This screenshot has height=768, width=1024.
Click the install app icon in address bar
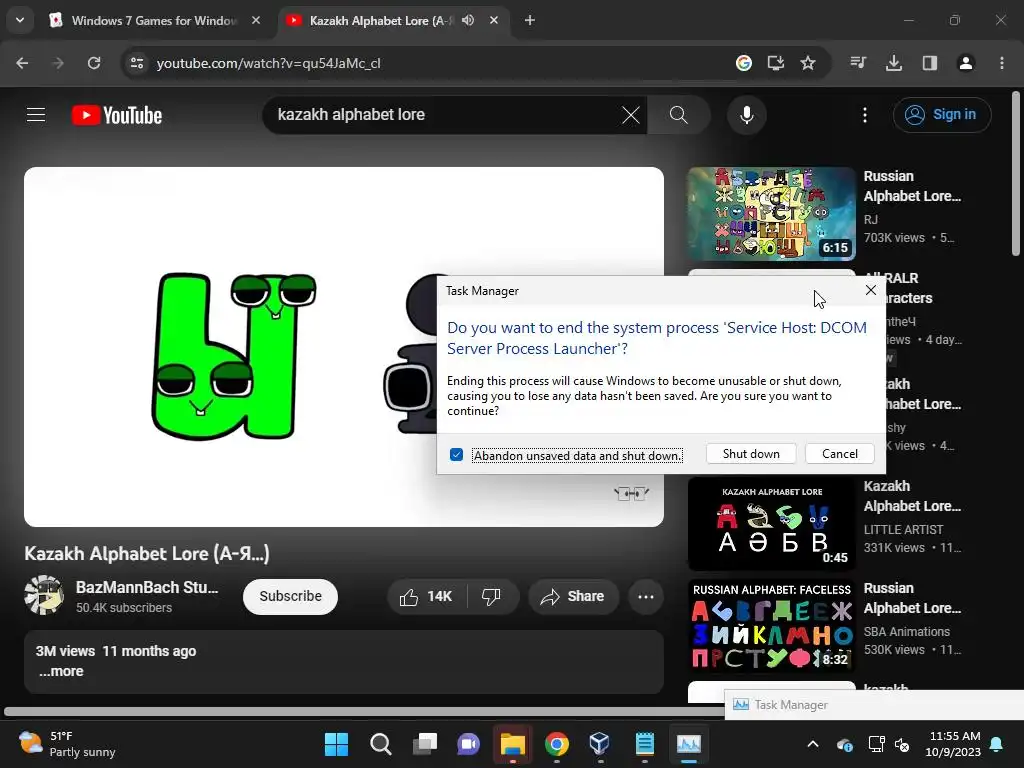pos(775,63)
